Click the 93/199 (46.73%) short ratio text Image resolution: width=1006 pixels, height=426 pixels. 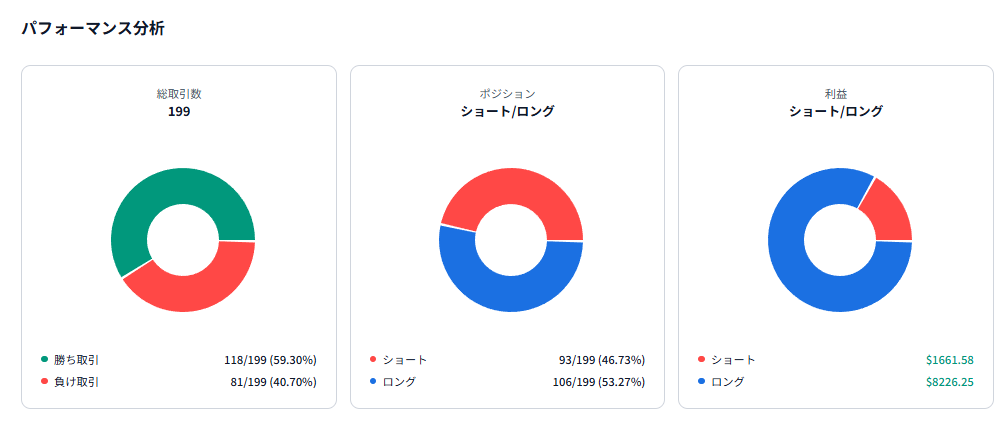(x=601, y=359)
